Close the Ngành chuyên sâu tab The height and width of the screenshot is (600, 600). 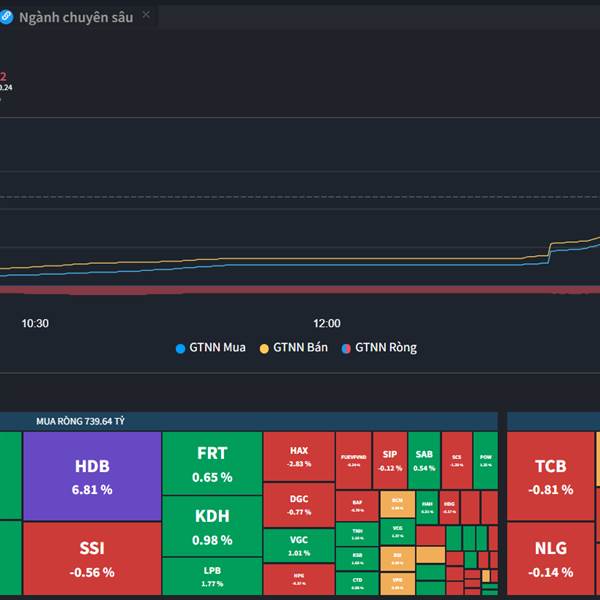click(146, 15)
